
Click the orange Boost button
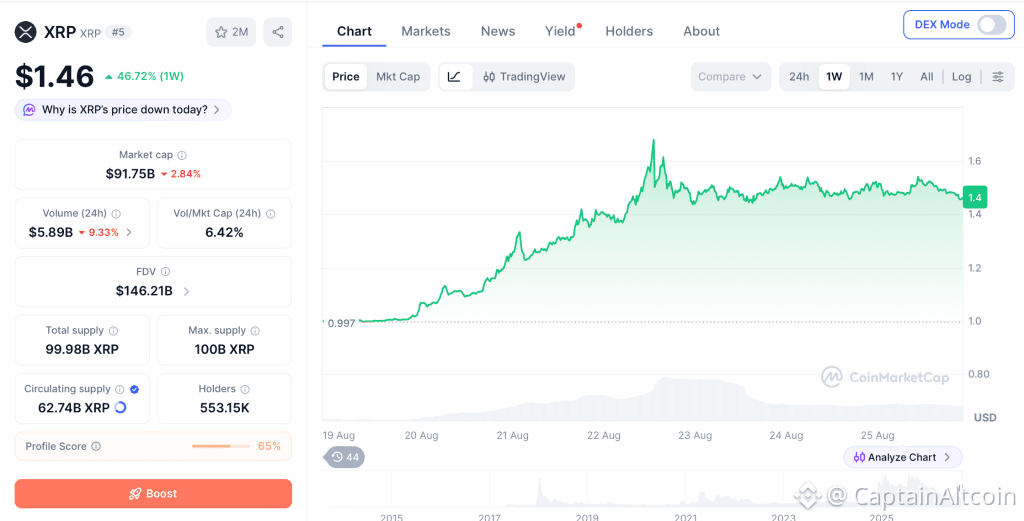[x=153, y=494]
